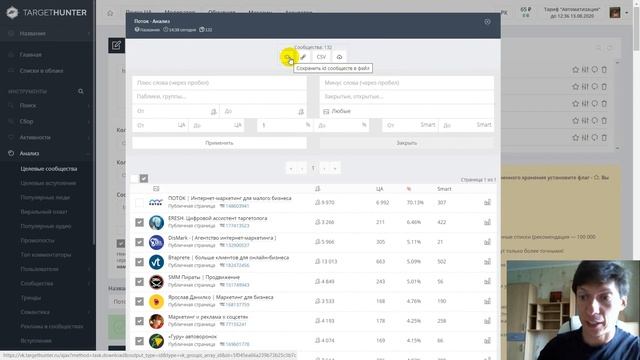The height and width of the screenshot is (360, 640).
Task: Click the save community ids to file icon
Action: pyautogui.click(x=287, y=57)
